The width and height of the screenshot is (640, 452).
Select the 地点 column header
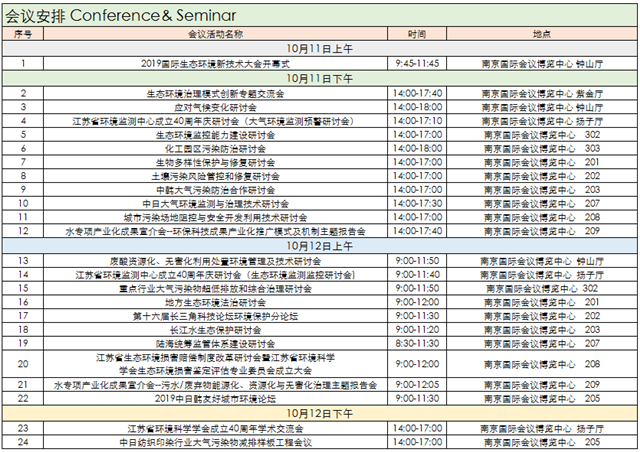(x=541, y=33)
